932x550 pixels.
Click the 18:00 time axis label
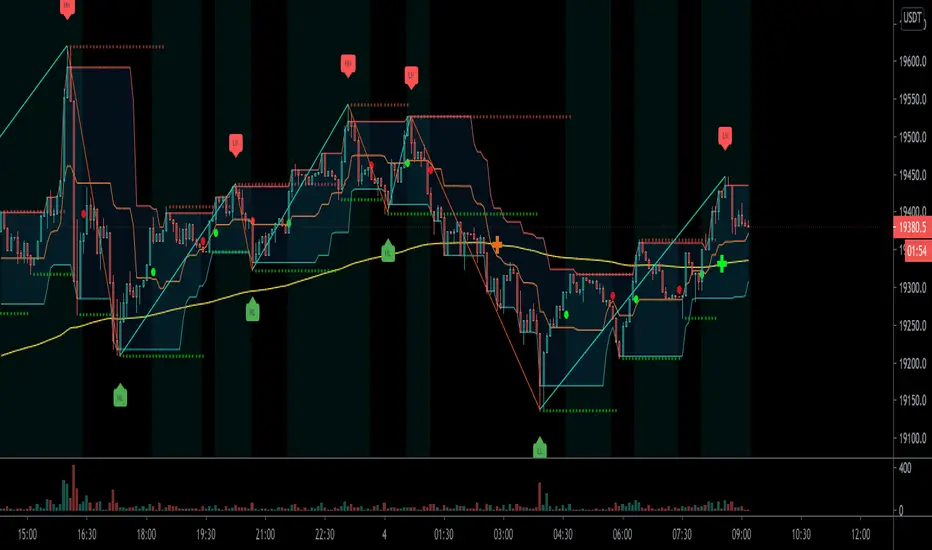(x=146, y=535)
